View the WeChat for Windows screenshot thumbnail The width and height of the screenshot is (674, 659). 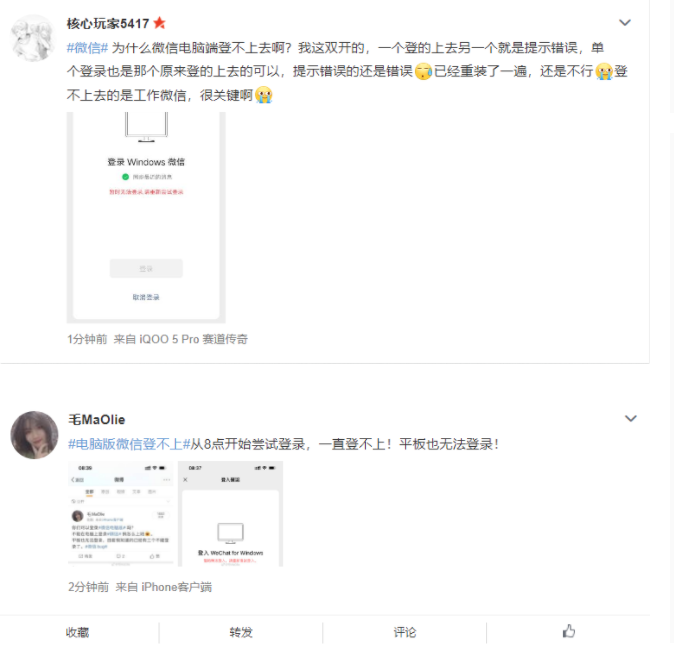coord(230,513)
